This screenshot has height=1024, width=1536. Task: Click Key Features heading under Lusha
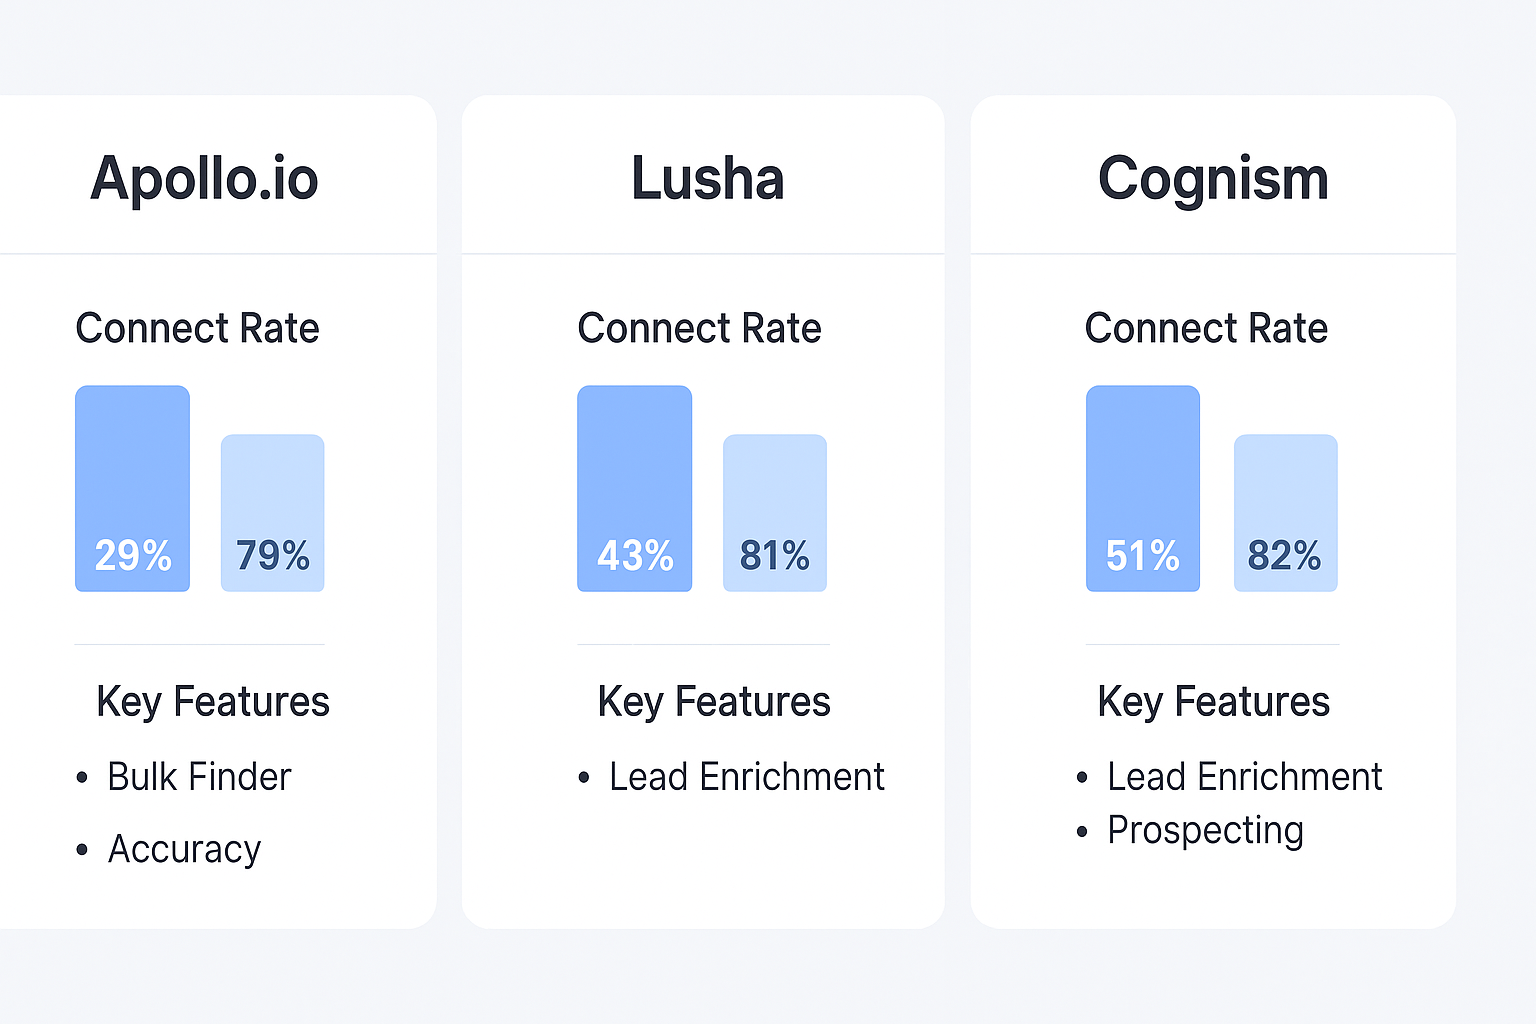[x=714, y=702]
